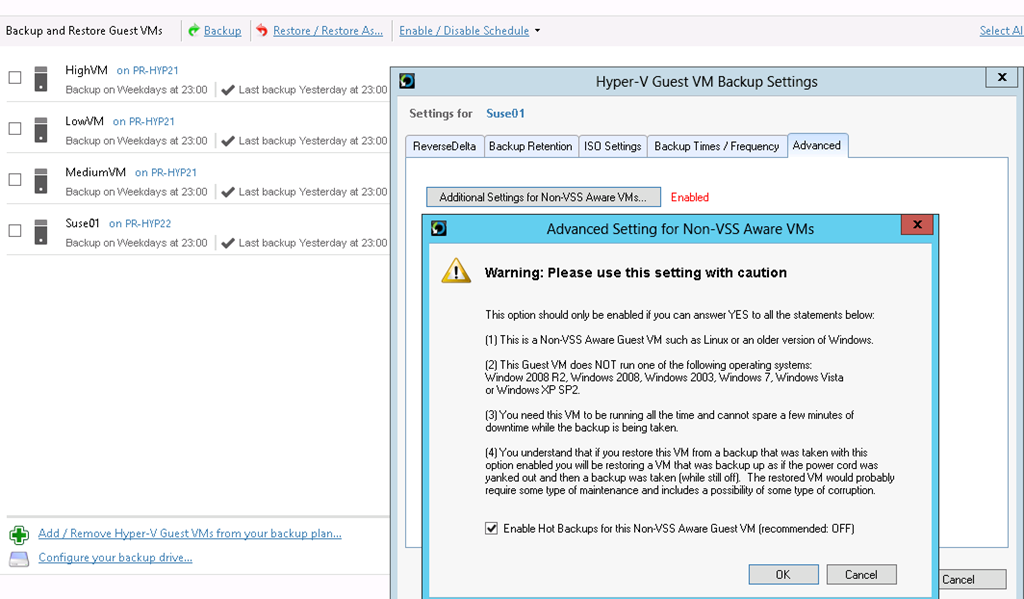The height and width of the screenshot is (599, 1024).
Task: Select the HighVM server icon
Action: (40, 78)
